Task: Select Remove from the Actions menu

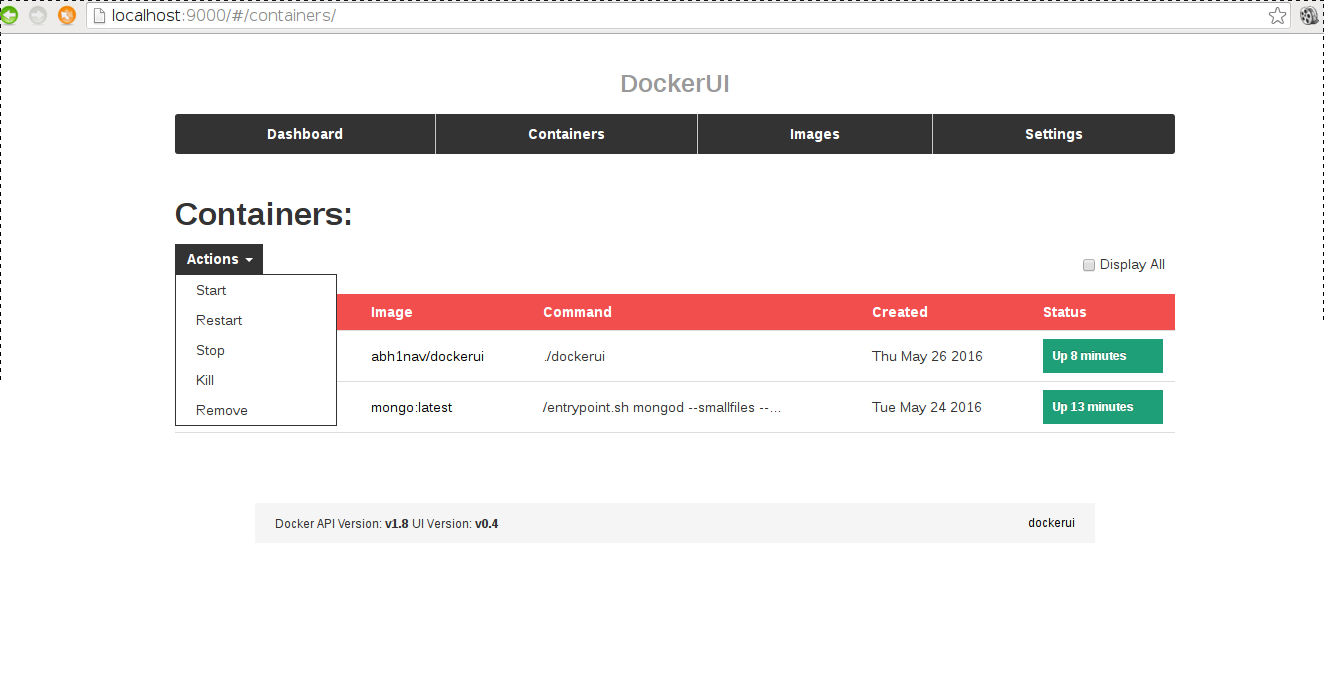Action: (222, 410)
